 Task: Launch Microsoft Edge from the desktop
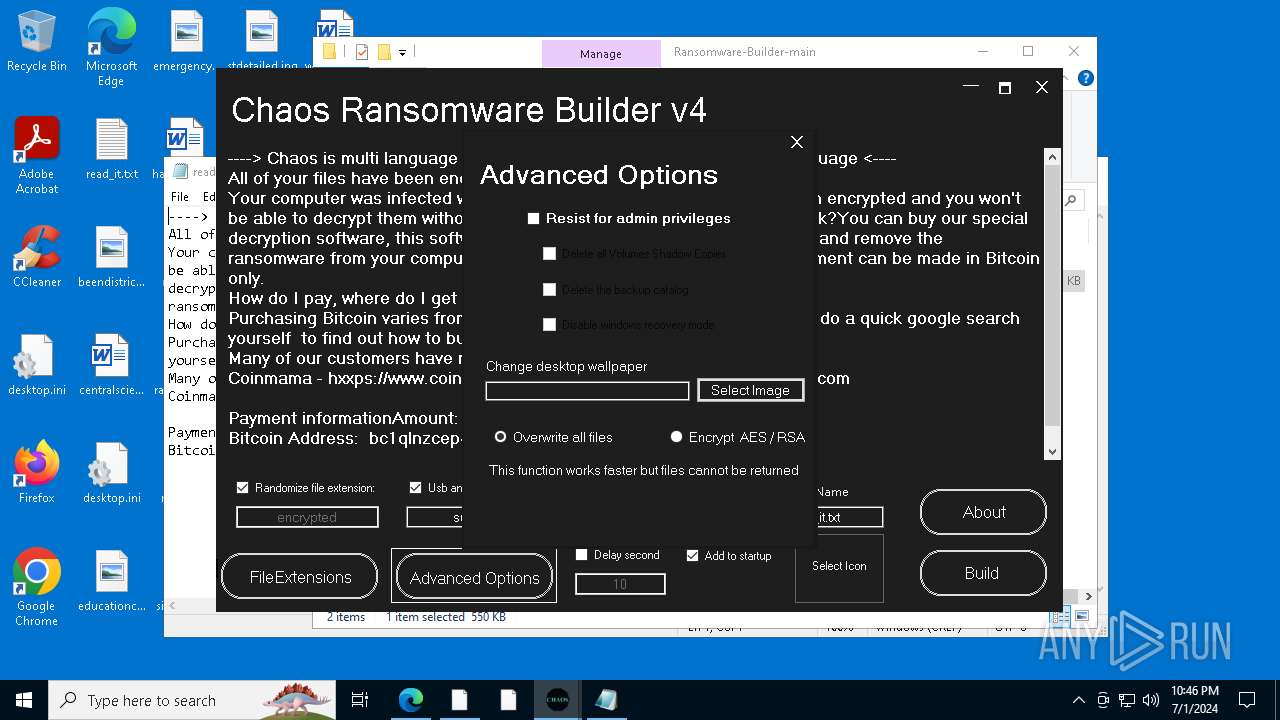111,47
